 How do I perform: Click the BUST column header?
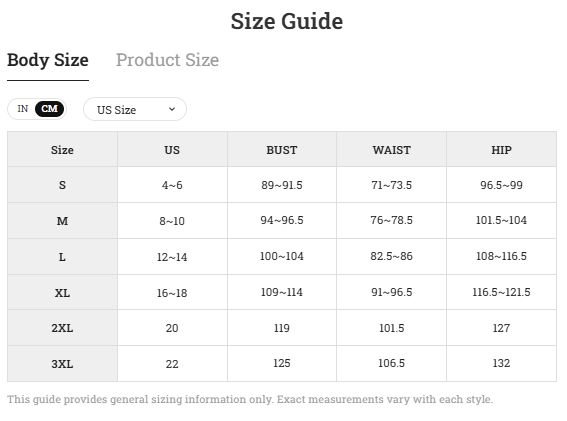point(282,149)
